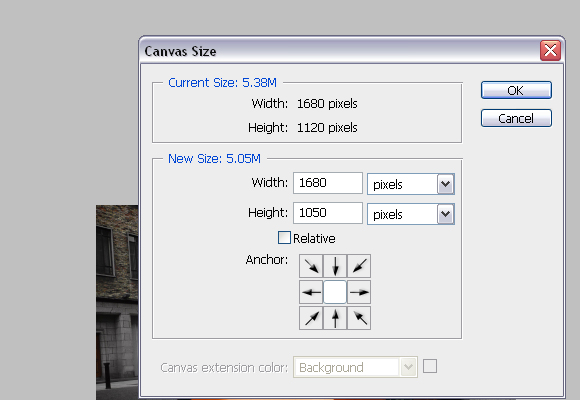The image size is (580, 400).
Task: Click the OK button
Action: [516, 90]
